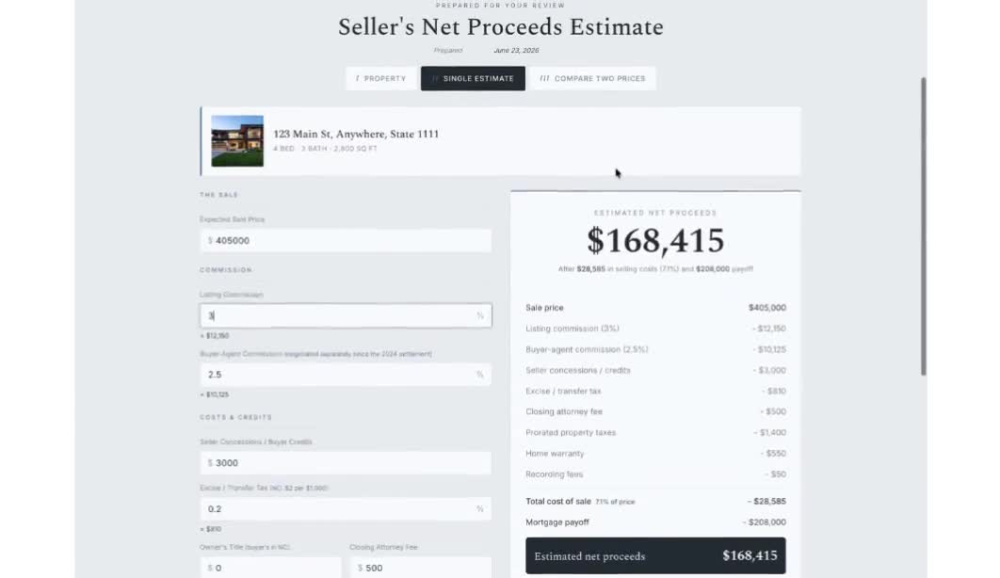Click the percent symbol in Listing Commission
The image size is (1000, 578).
480,316
